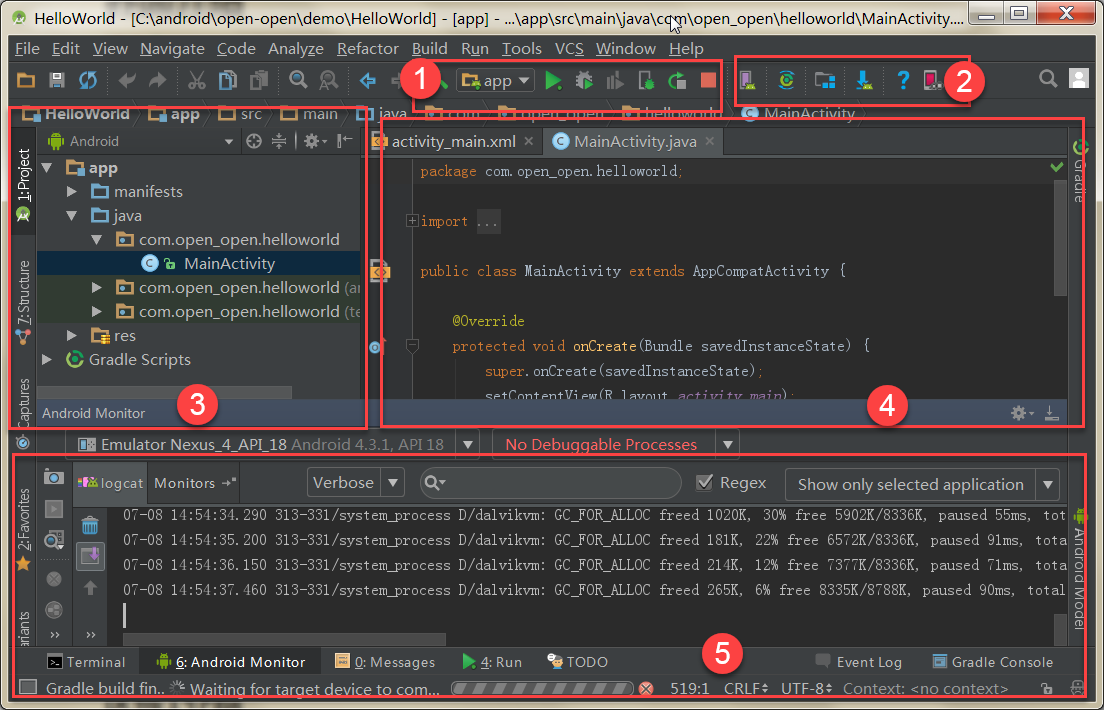Image resolution: width=1104 pixels, height=710 pixels.
Task: Capture a screenshot of the emulator
Action: click(x=53, y=477)
